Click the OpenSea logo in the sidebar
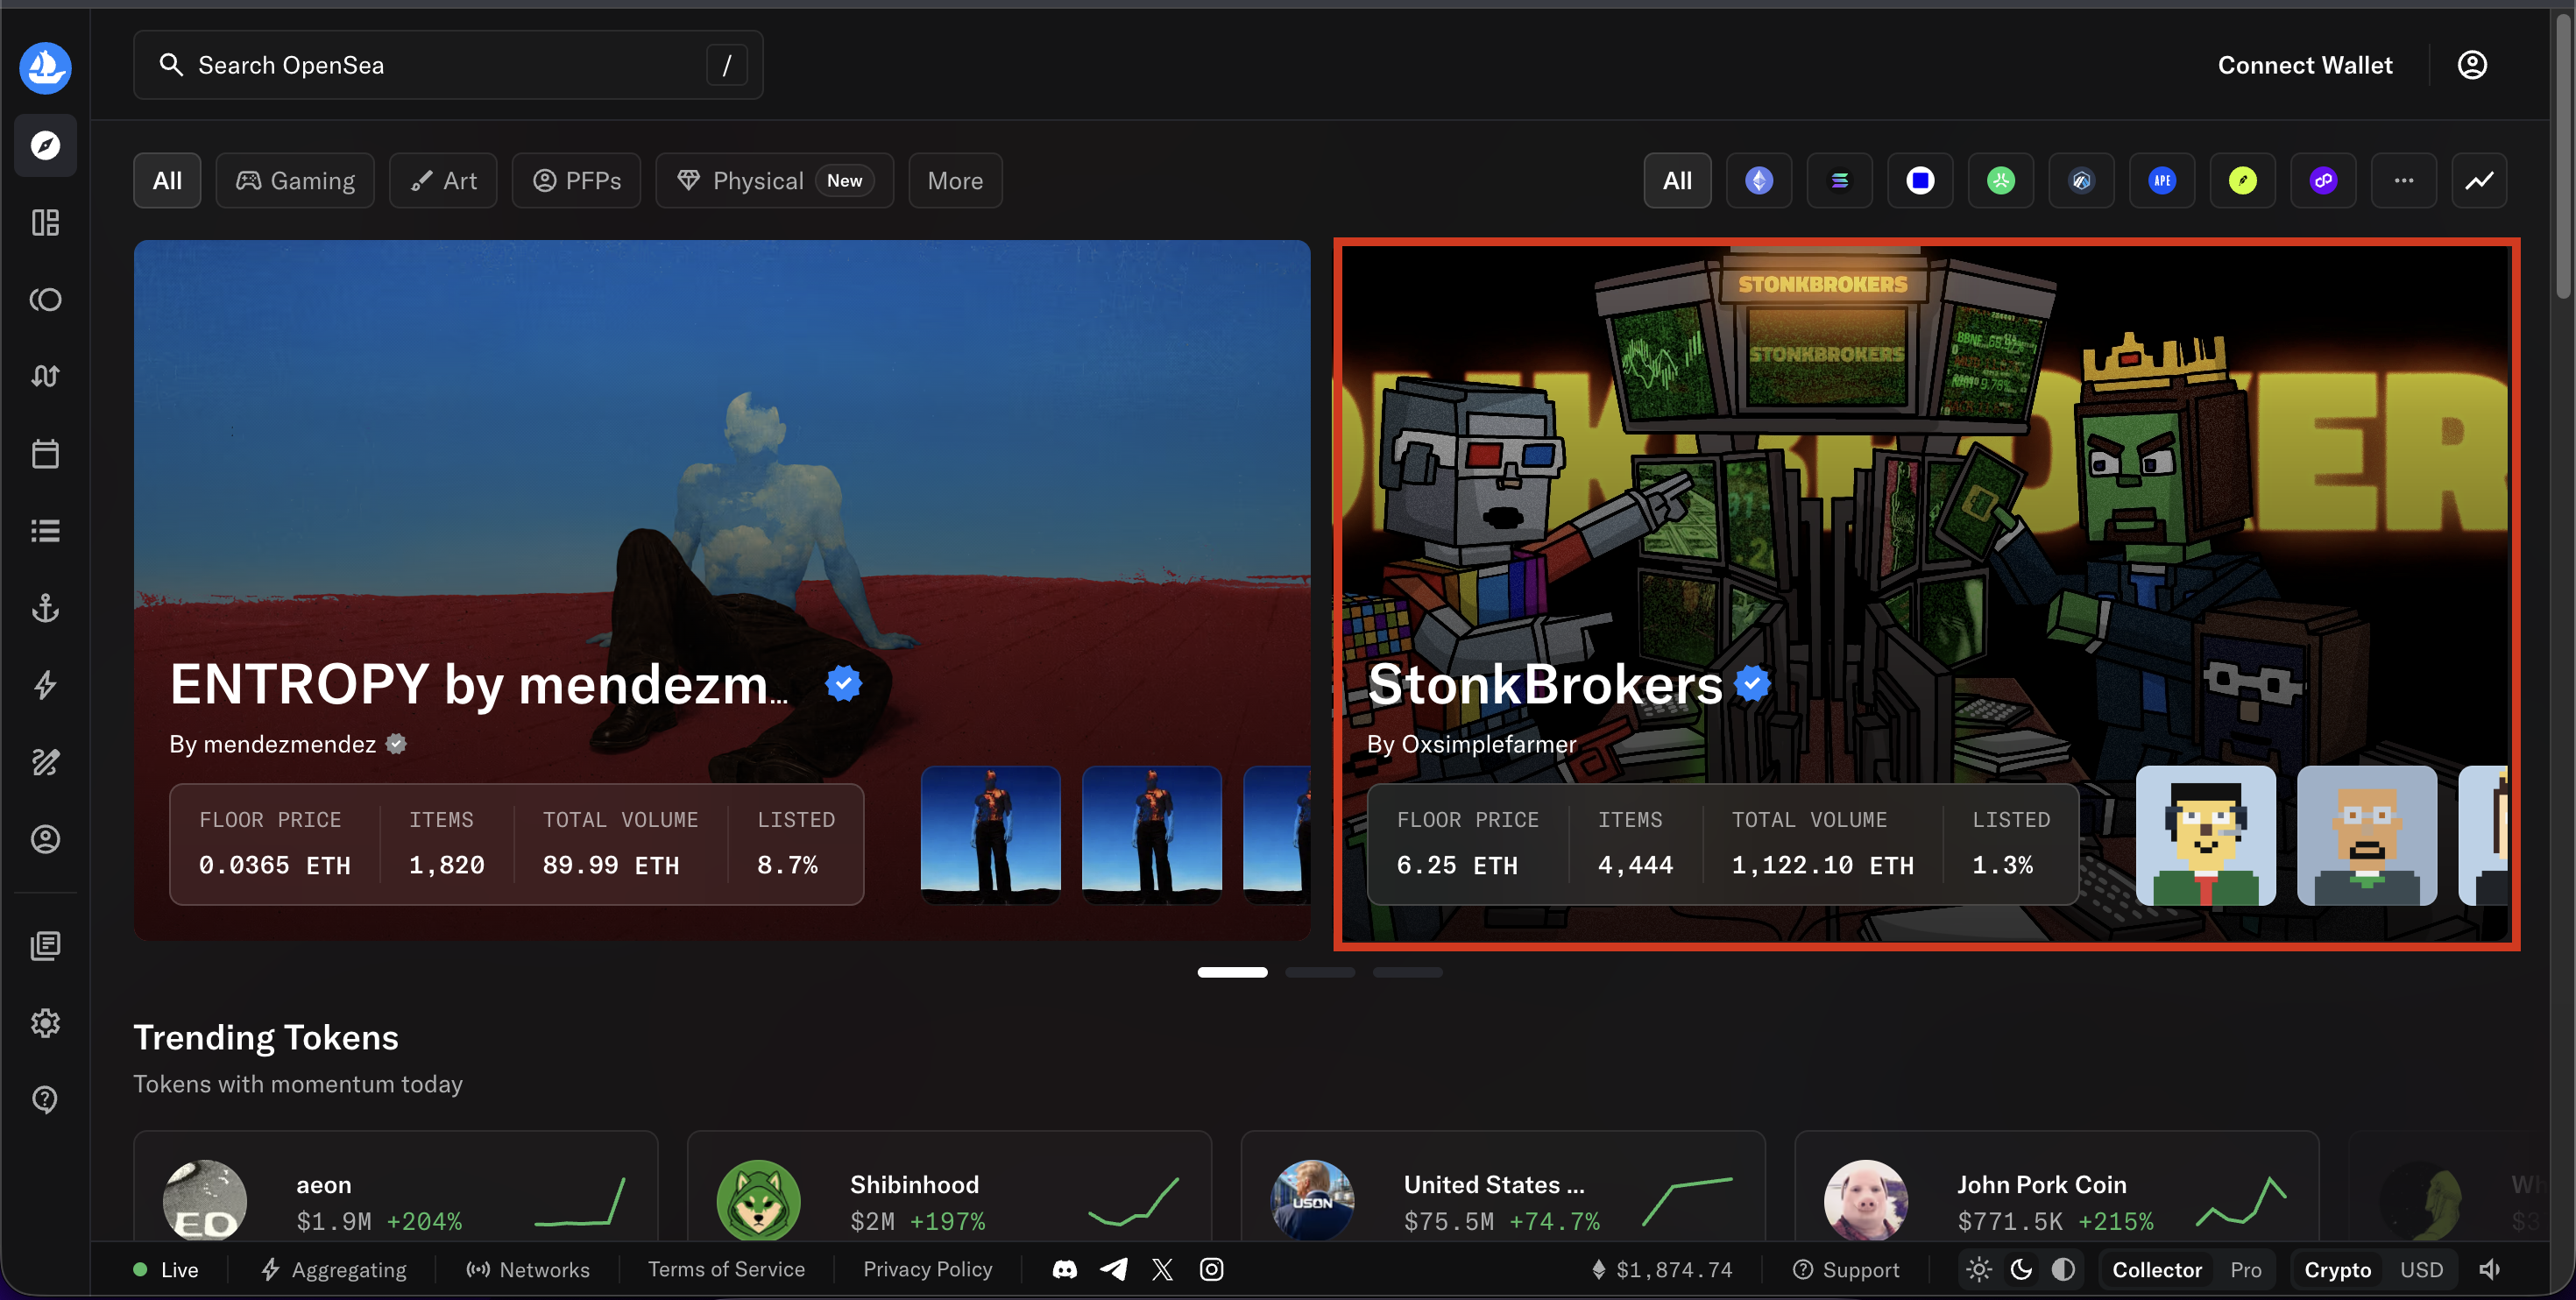 [45, 67]
